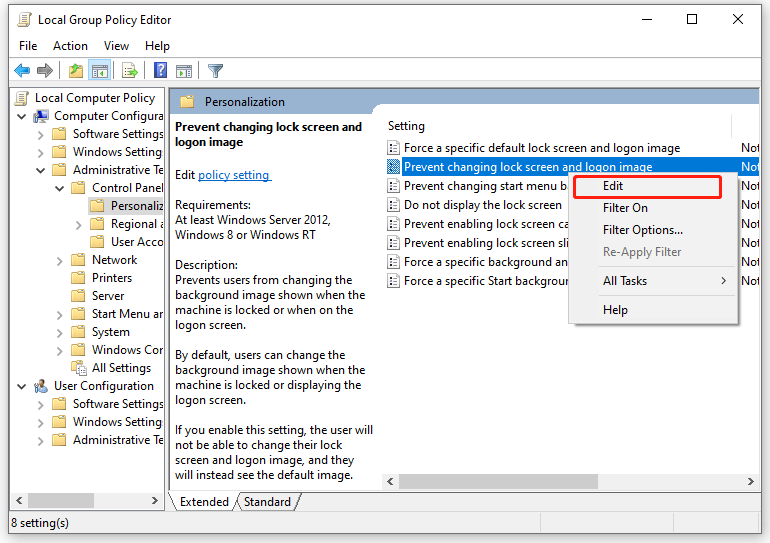The image size is (770, 543).
Task: Toggle the Show/Hide Action Pane icon
Action: coord(184,71)
